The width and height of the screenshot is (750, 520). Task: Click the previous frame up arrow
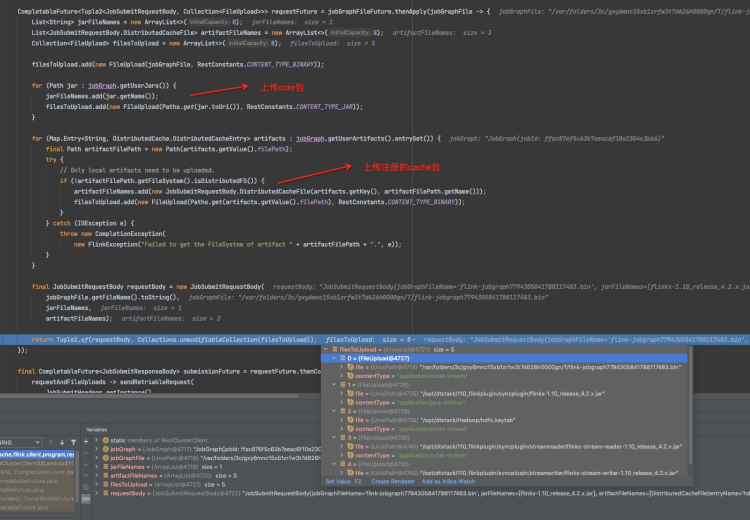pyautogui.click(x=50, y=443)
